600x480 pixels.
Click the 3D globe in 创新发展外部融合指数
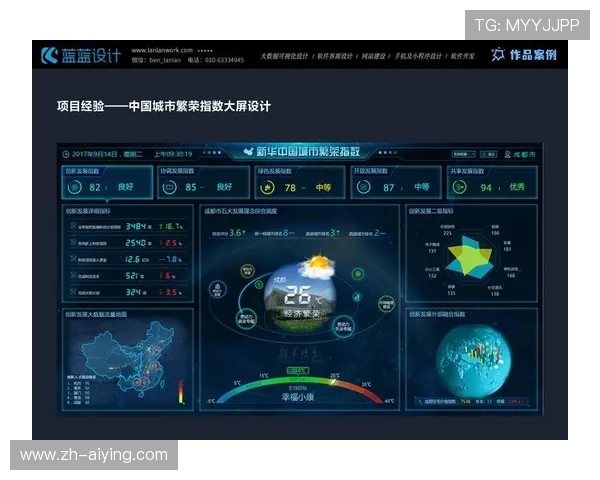tap(473, 361)
